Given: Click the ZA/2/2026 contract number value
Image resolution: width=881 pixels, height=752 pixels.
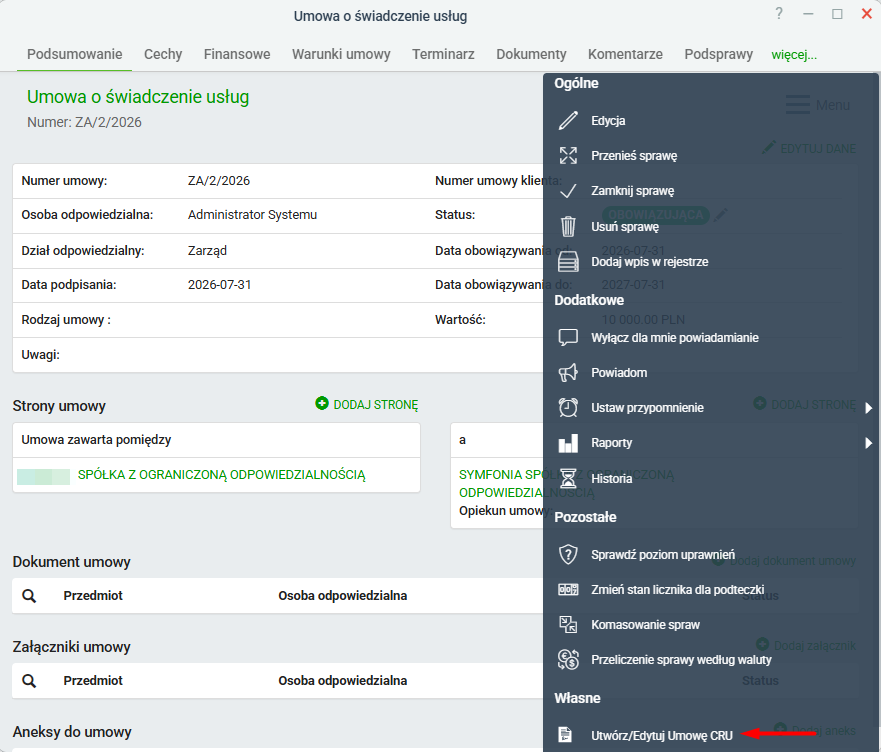Looking at the screenshot, I should [219, 181].
